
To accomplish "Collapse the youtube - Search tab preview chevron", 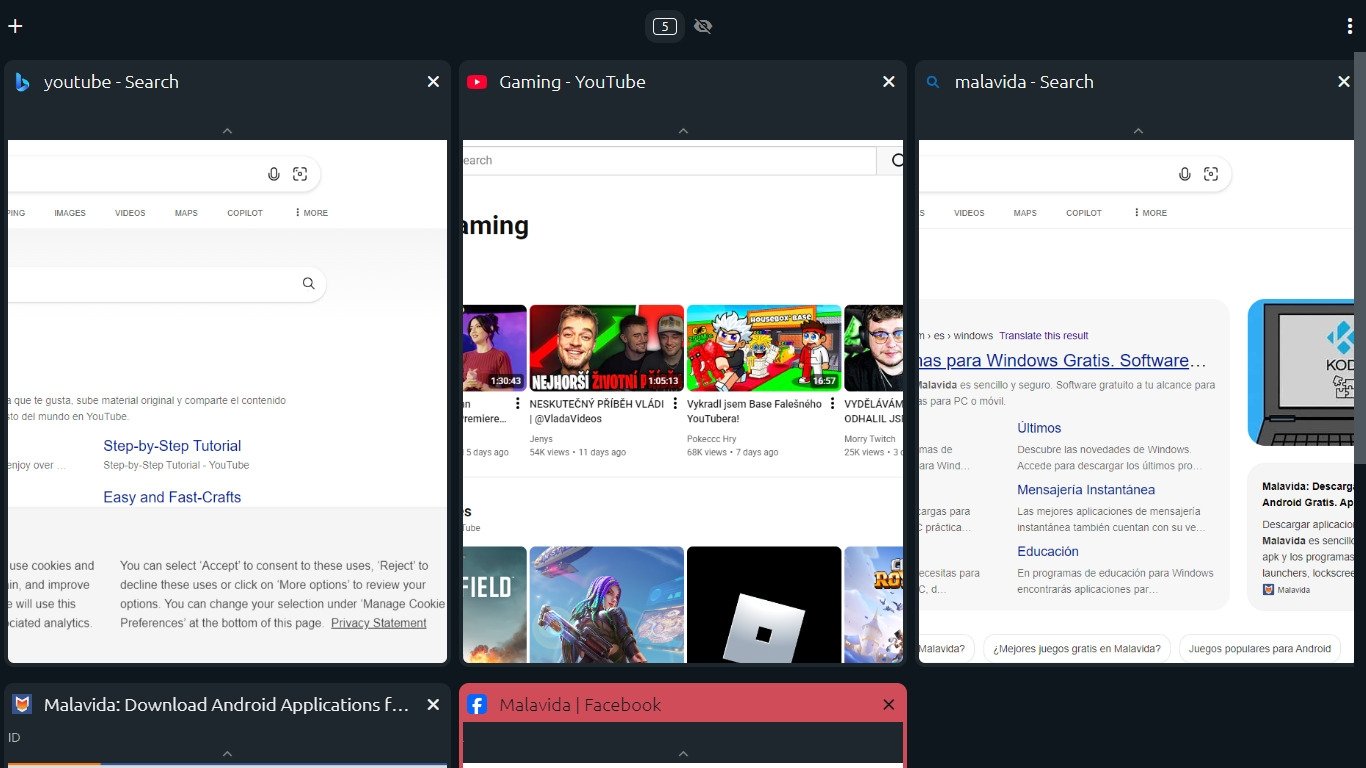I will pos(227,131).
